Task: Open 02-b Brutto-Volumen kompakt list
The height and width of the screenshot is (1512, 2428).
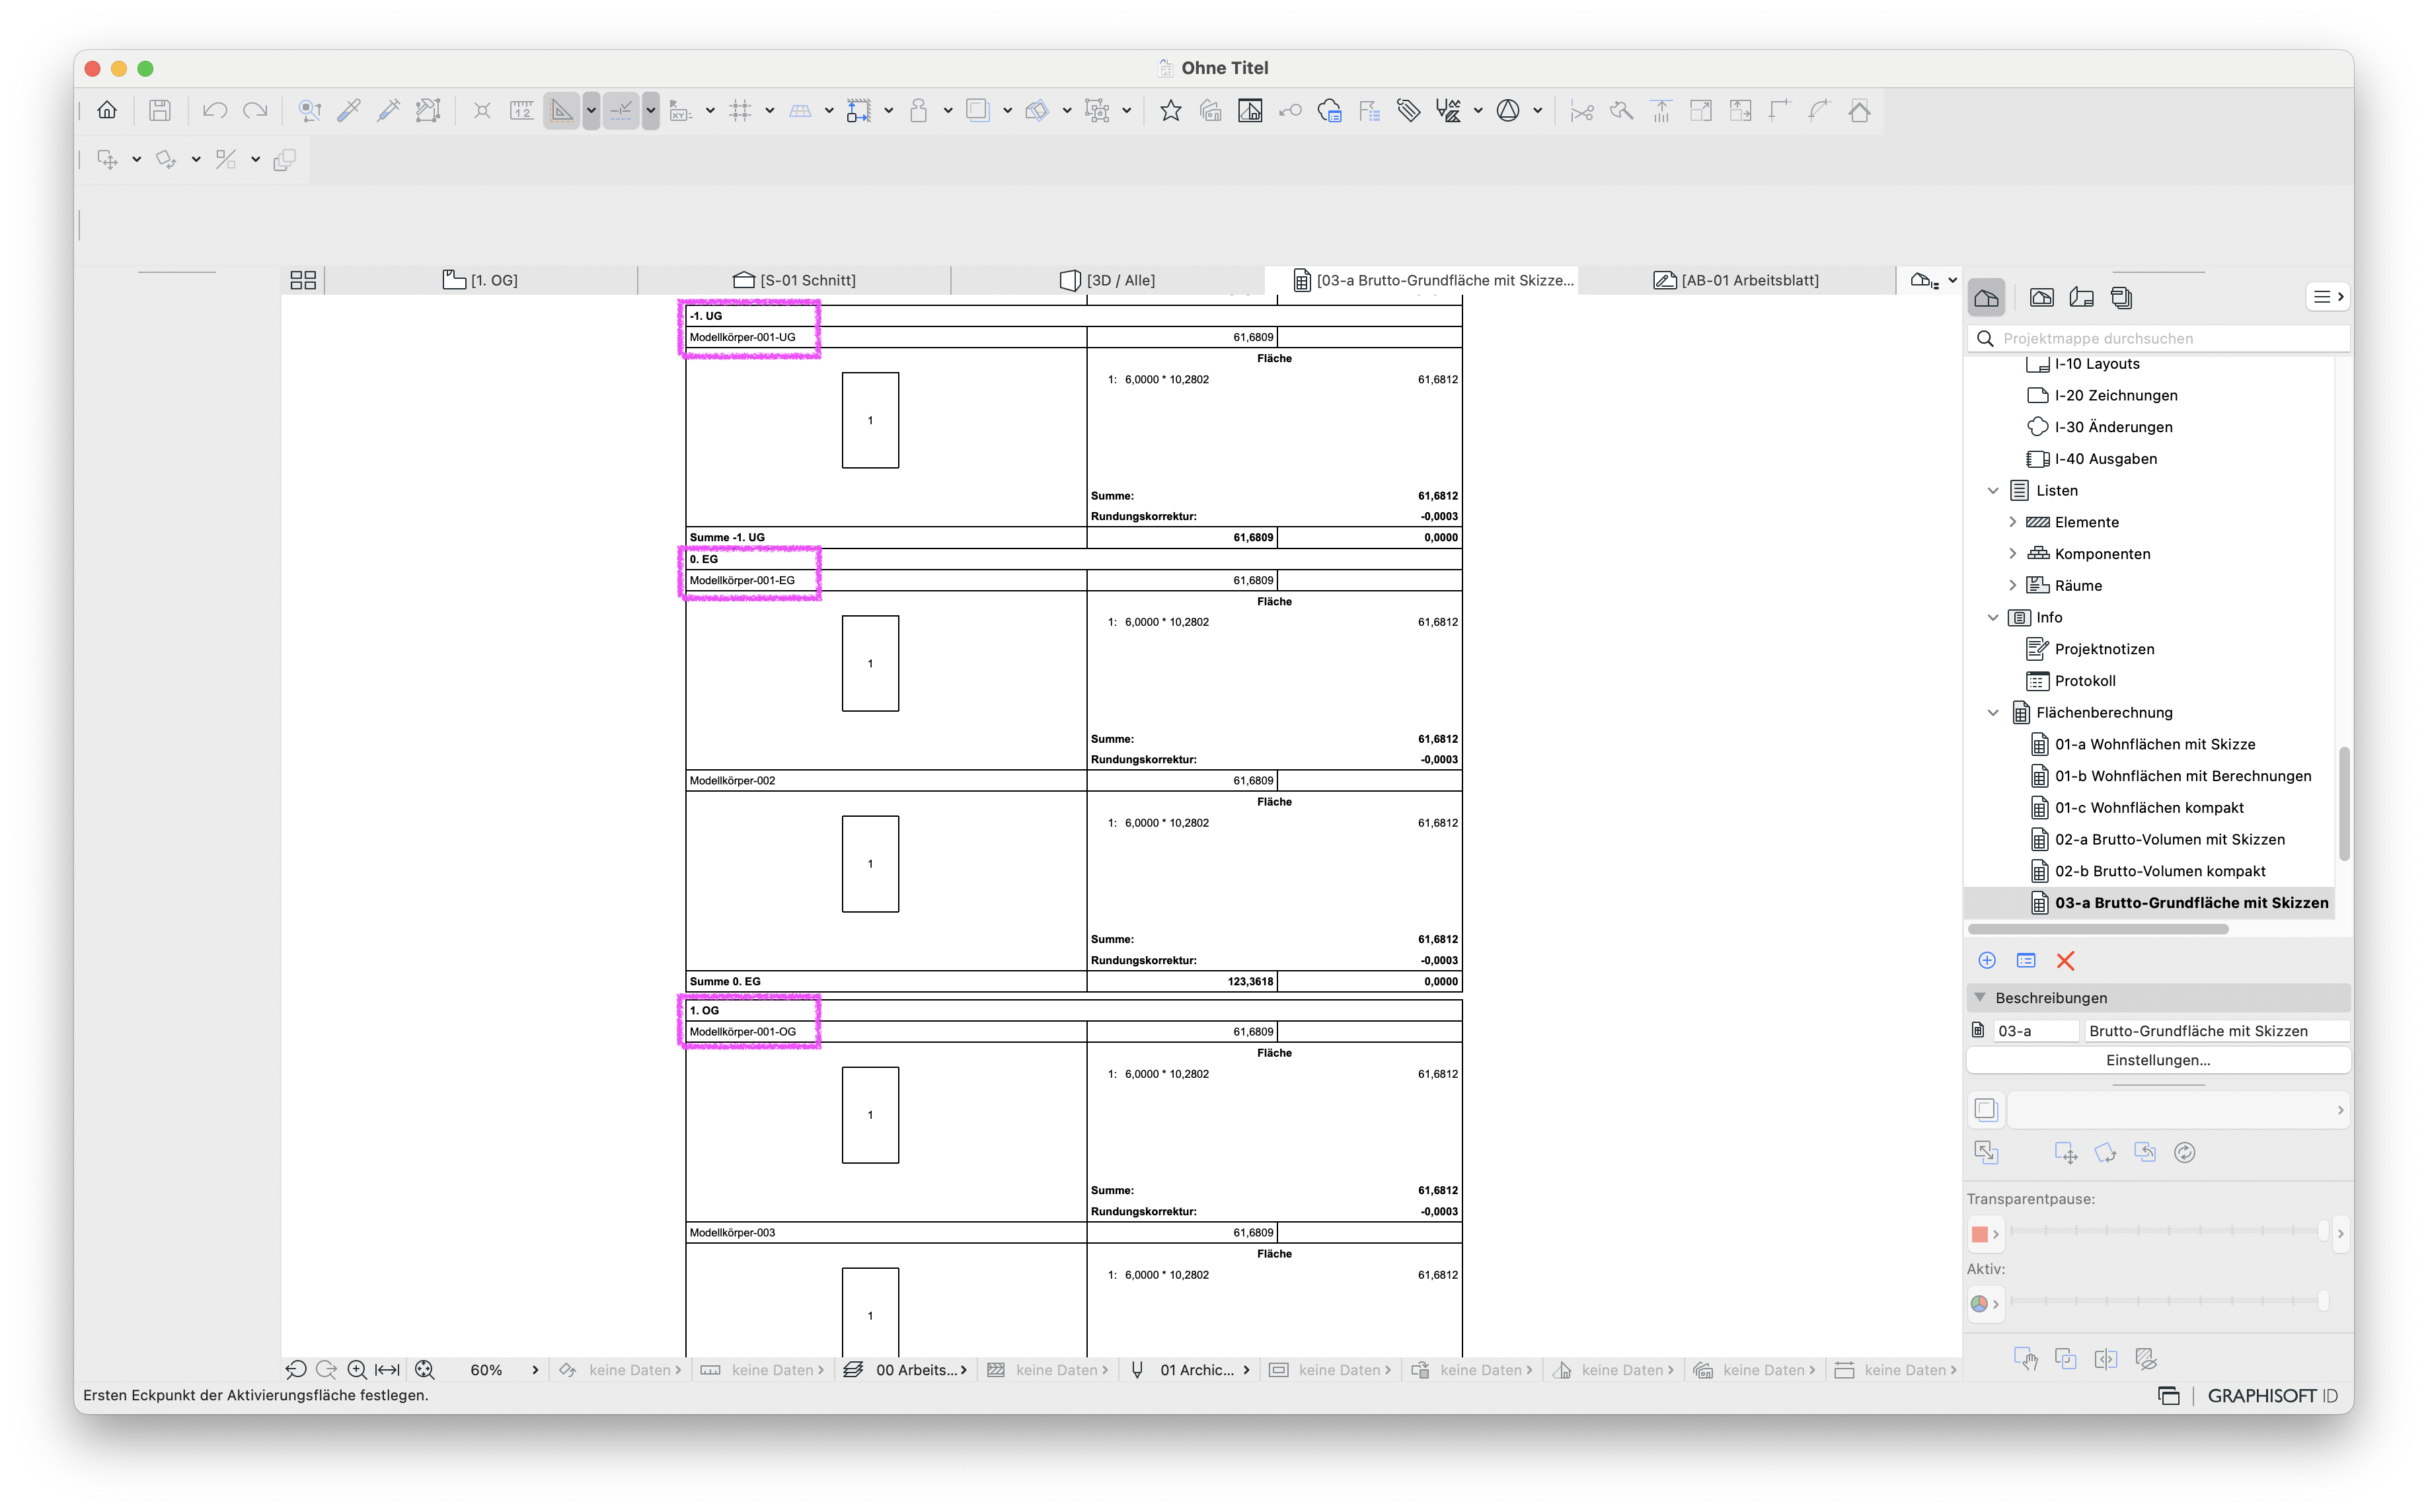Action: [2159, 871]
